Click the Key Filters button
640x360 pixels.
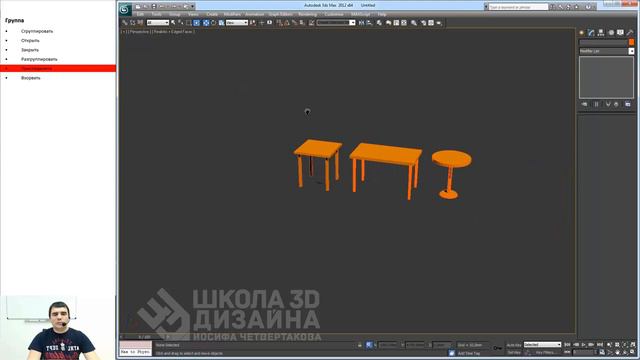click(545, 352)
